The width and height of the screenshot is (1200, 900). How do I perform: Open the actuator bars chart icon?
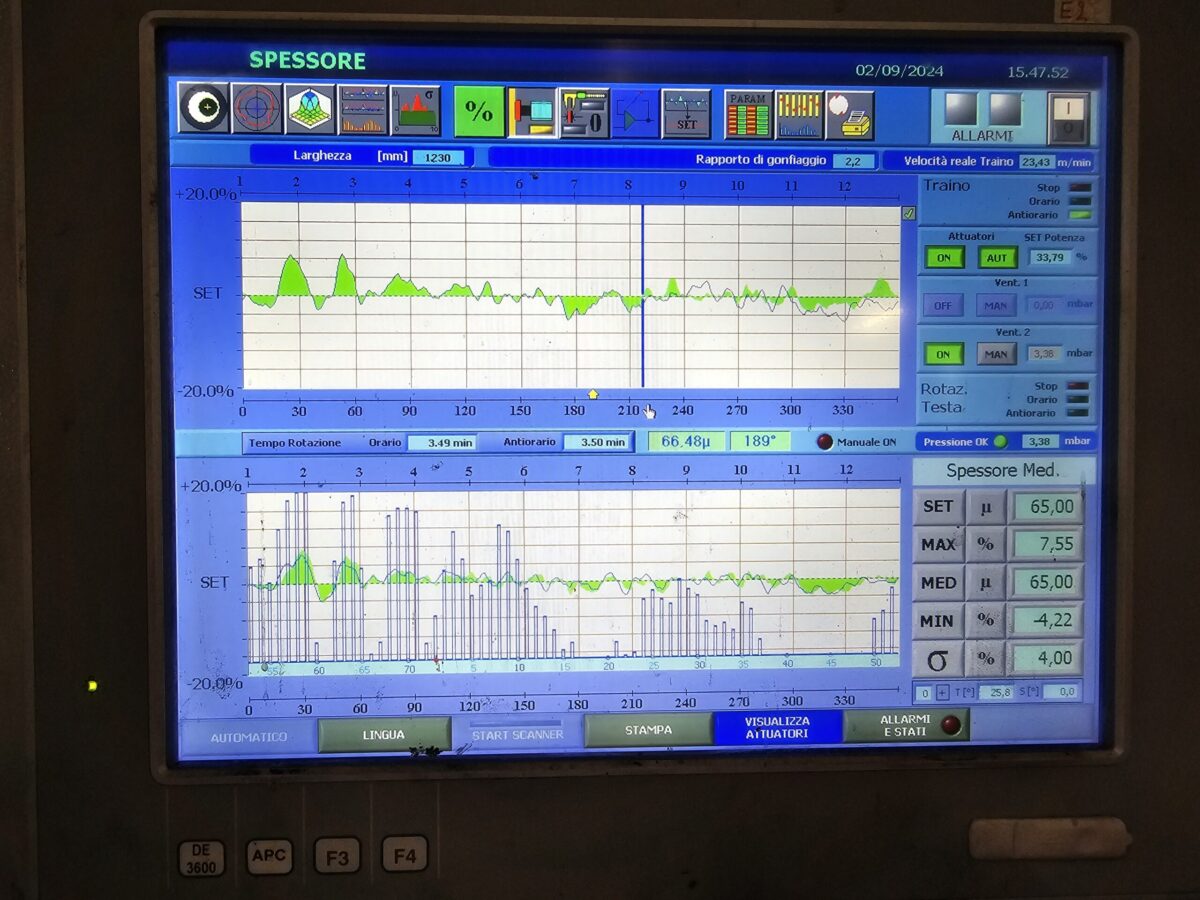click(799, 115)
